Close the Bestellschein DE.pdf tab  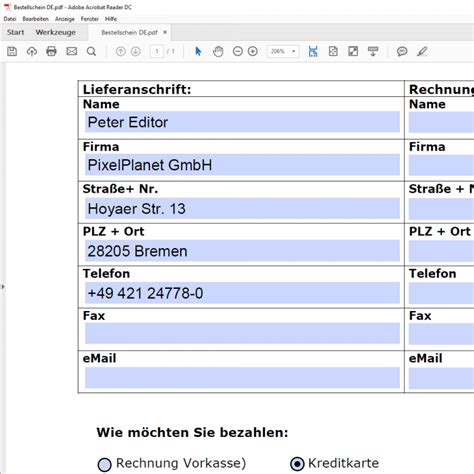[165, 32]
